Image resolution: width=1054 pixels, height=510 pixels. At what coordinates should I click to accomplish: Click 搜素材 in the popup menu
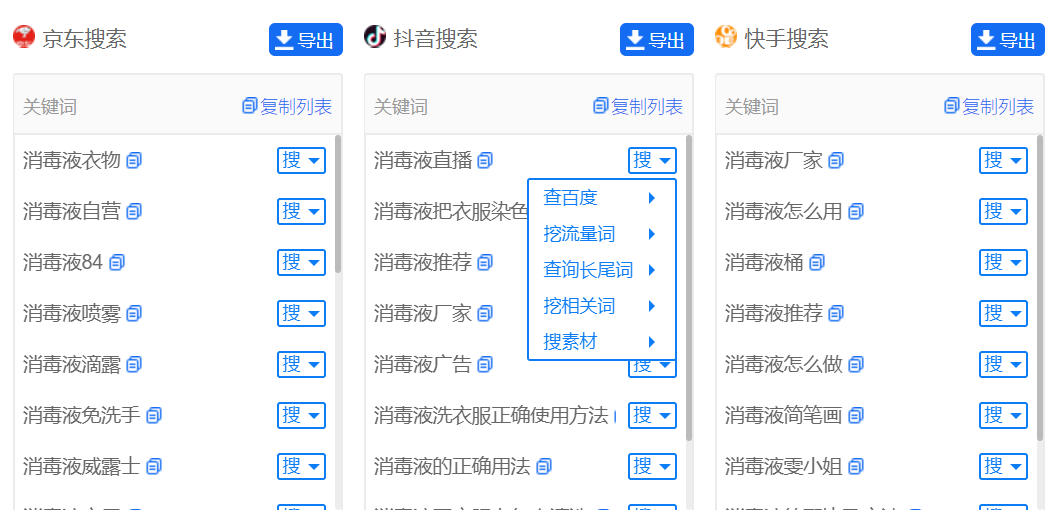(570, 342)
